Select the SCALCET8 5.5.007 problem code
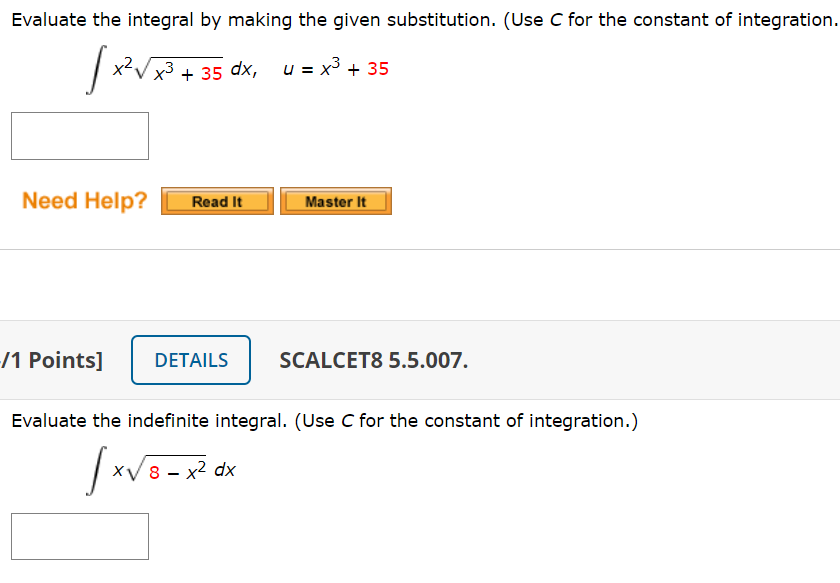The height and width of the screenshot is (583, 840). point(373,361)
